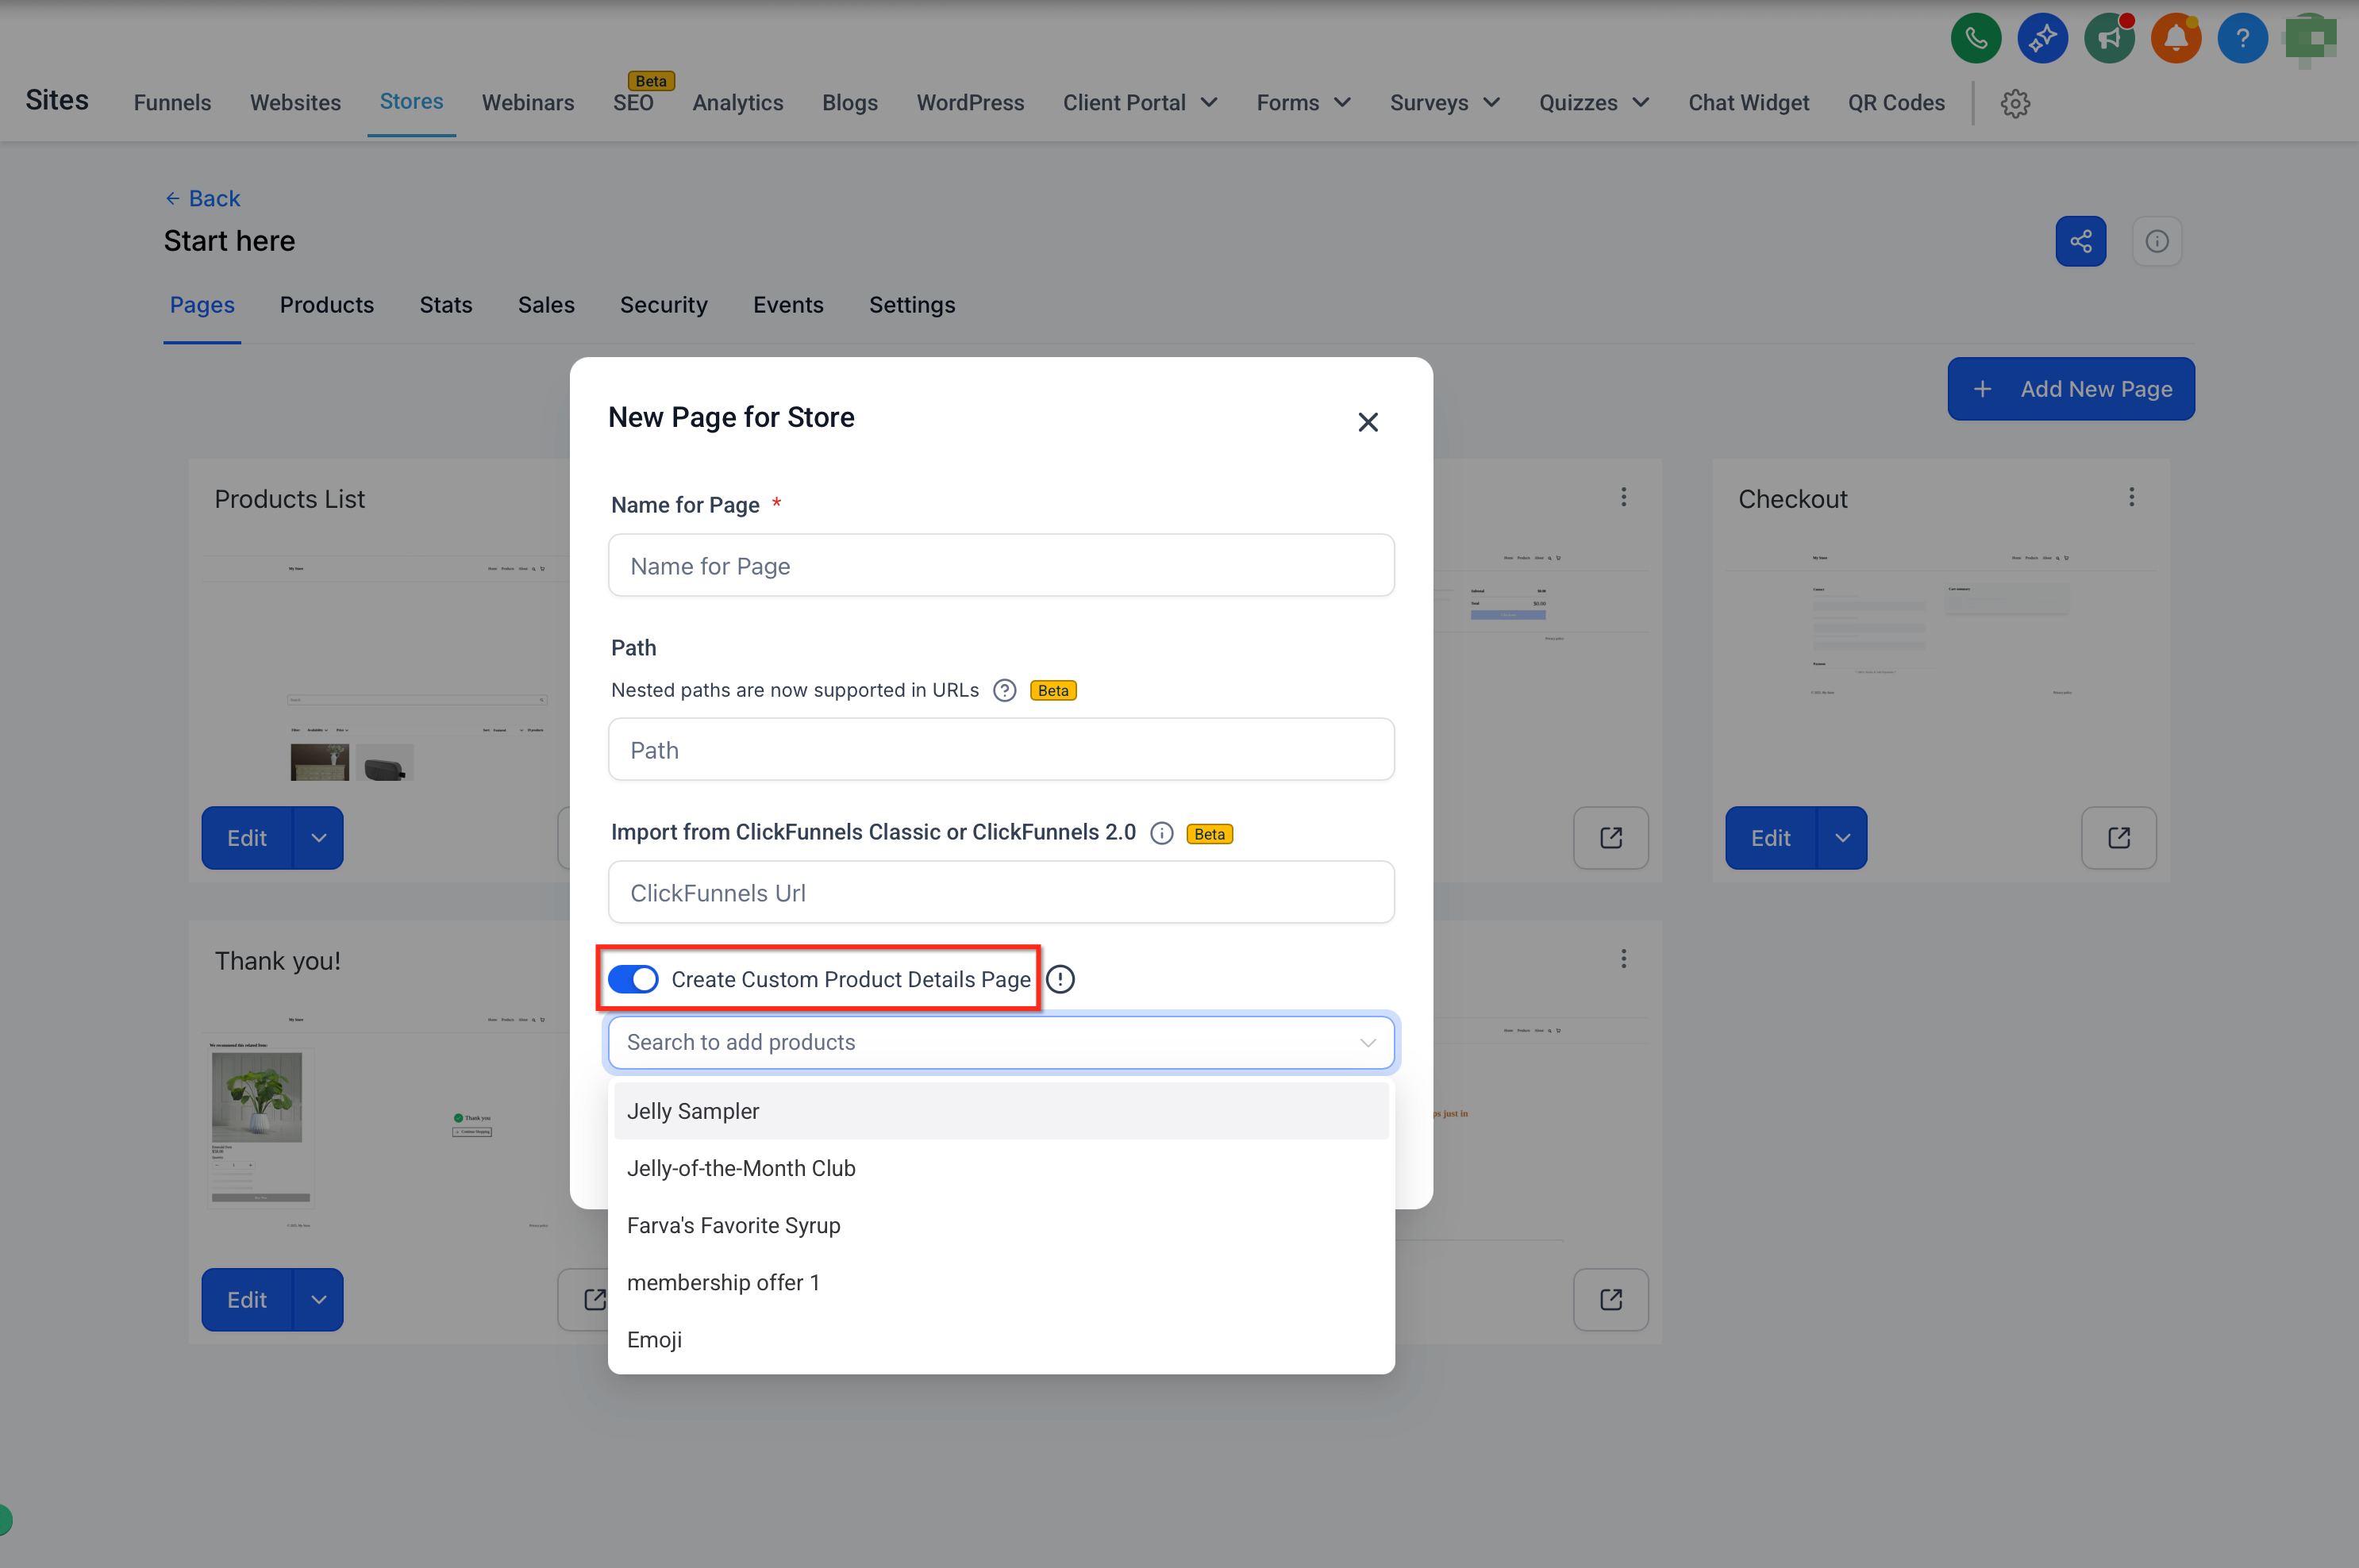Open Webinars in top navigation
The image size is (2359, 1568).
527,102
